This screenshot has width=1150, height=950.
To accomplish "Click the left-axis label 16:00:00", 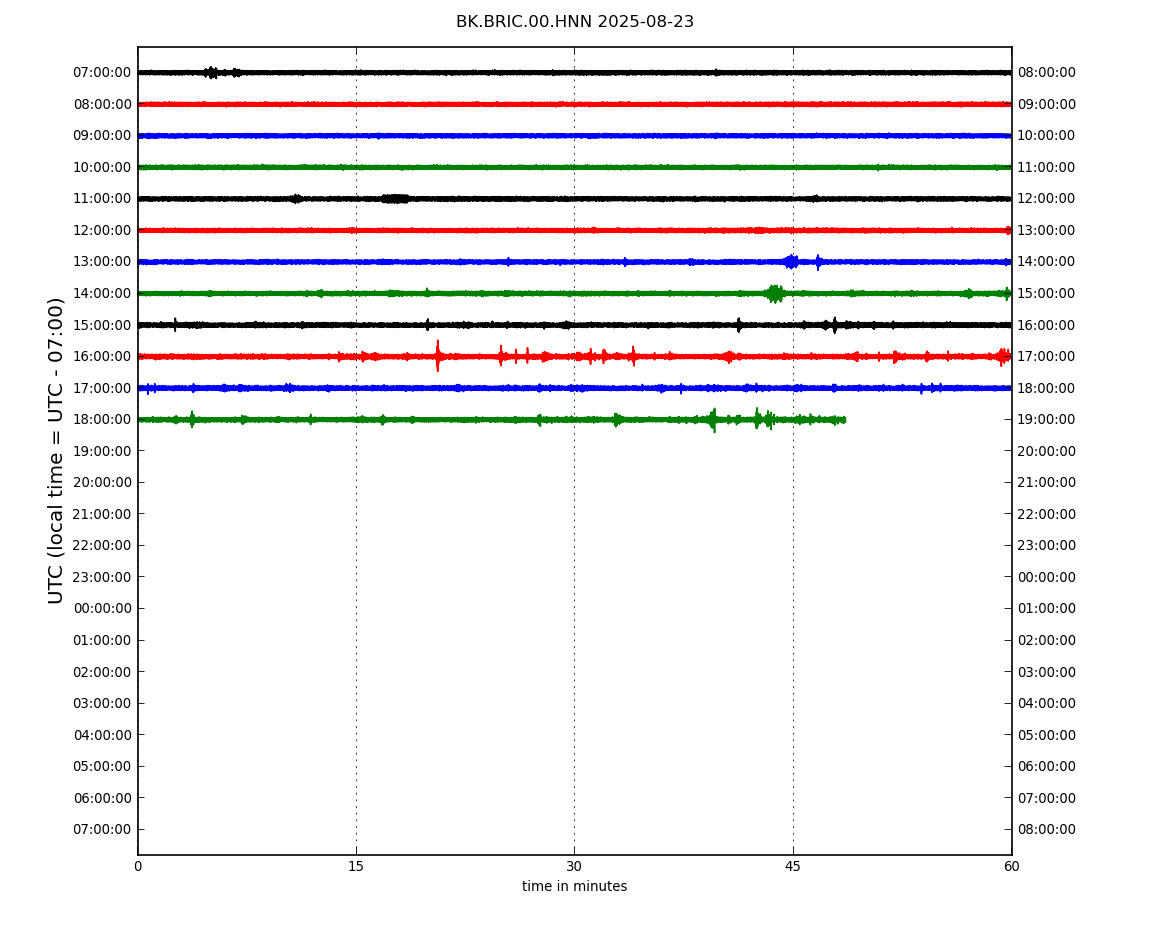I will [102, 357].
